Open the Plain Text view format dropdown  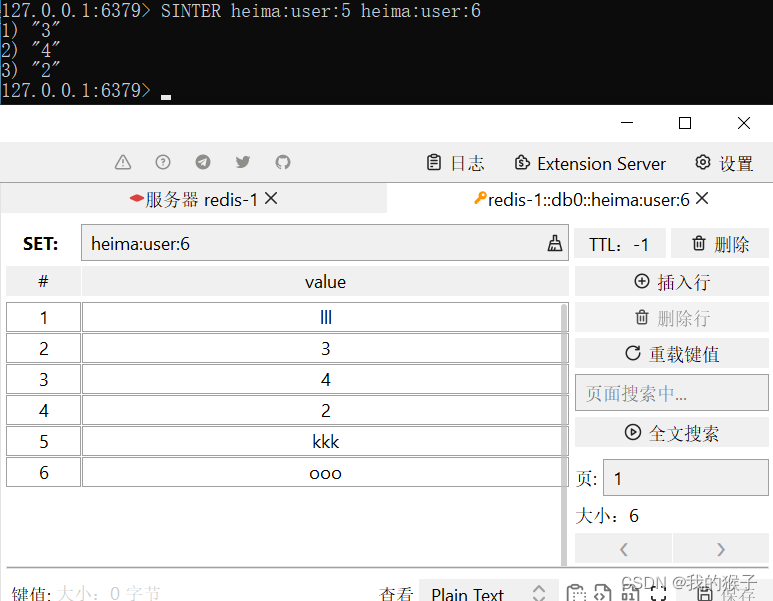(488, 594)
